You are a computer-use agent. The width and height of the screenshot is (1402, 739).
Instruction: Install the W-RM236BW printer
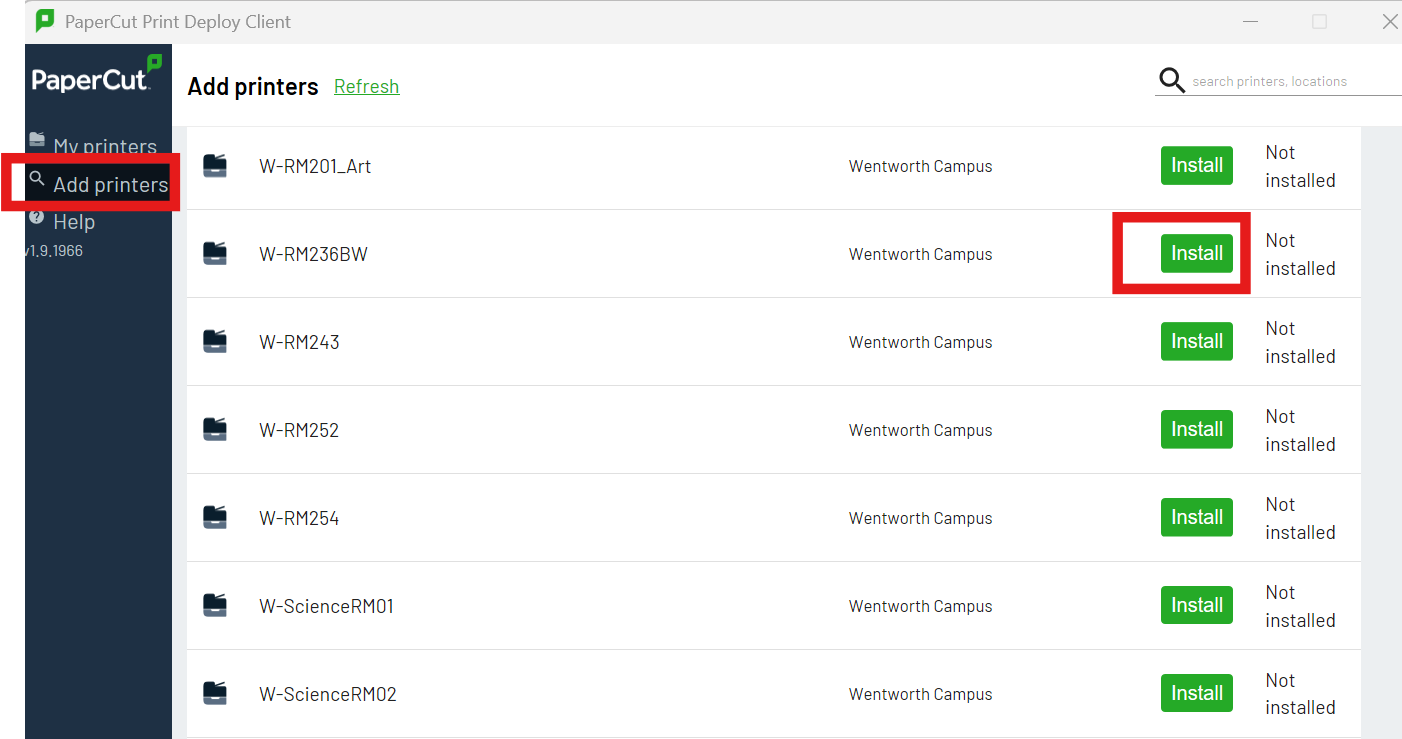pyautogui.click(x=1197, y=254)
